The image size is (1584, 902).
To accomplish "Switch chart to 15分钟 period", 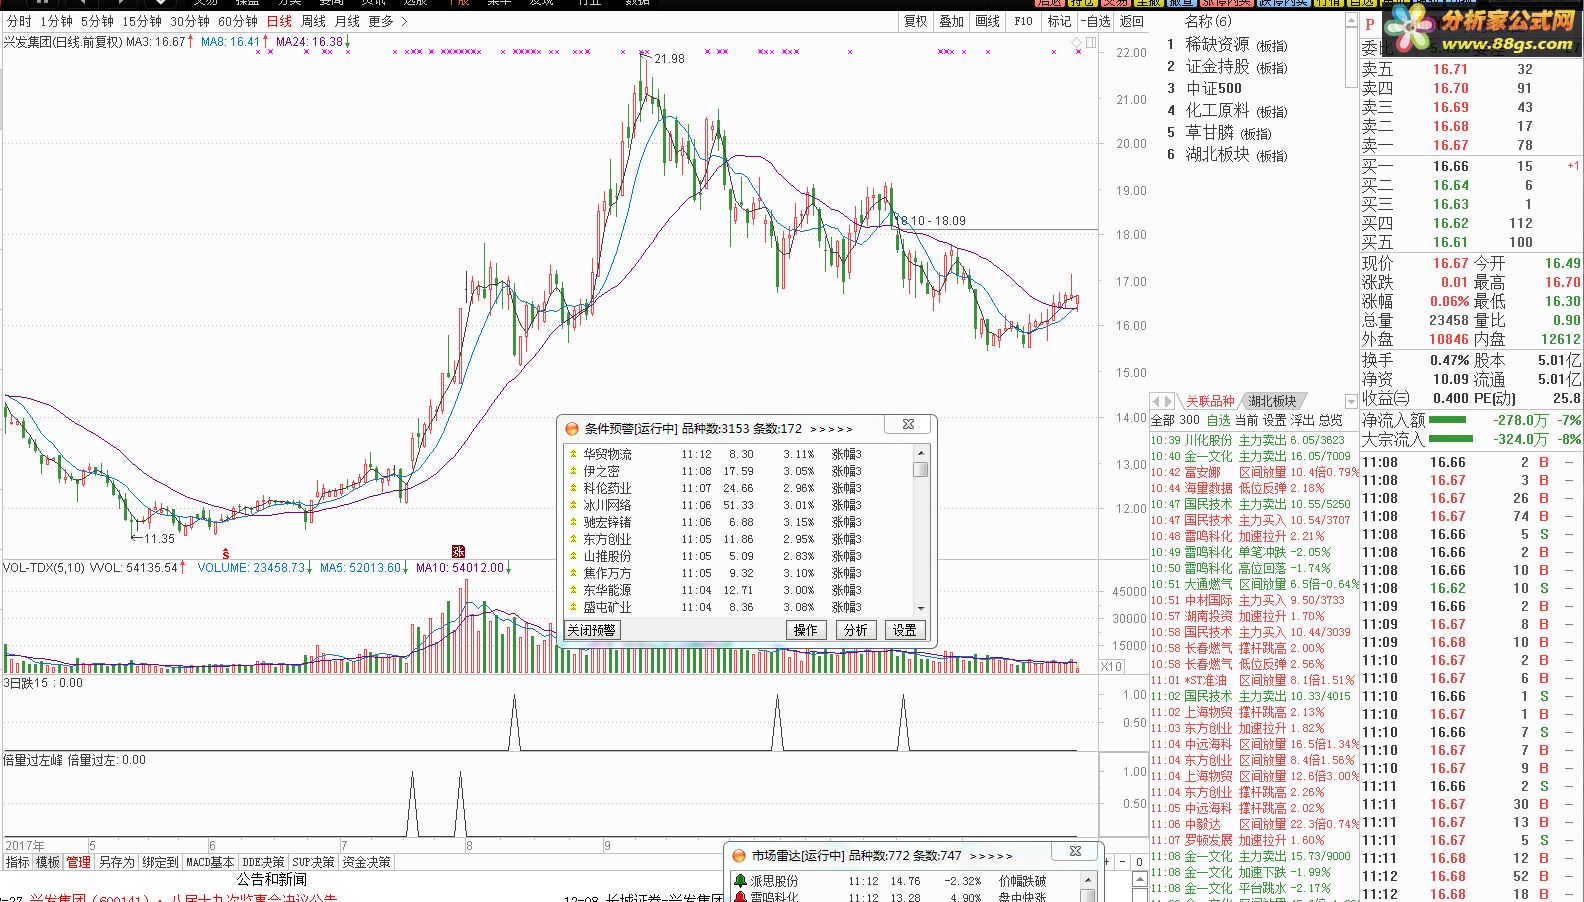I will [x=142, y=21].
